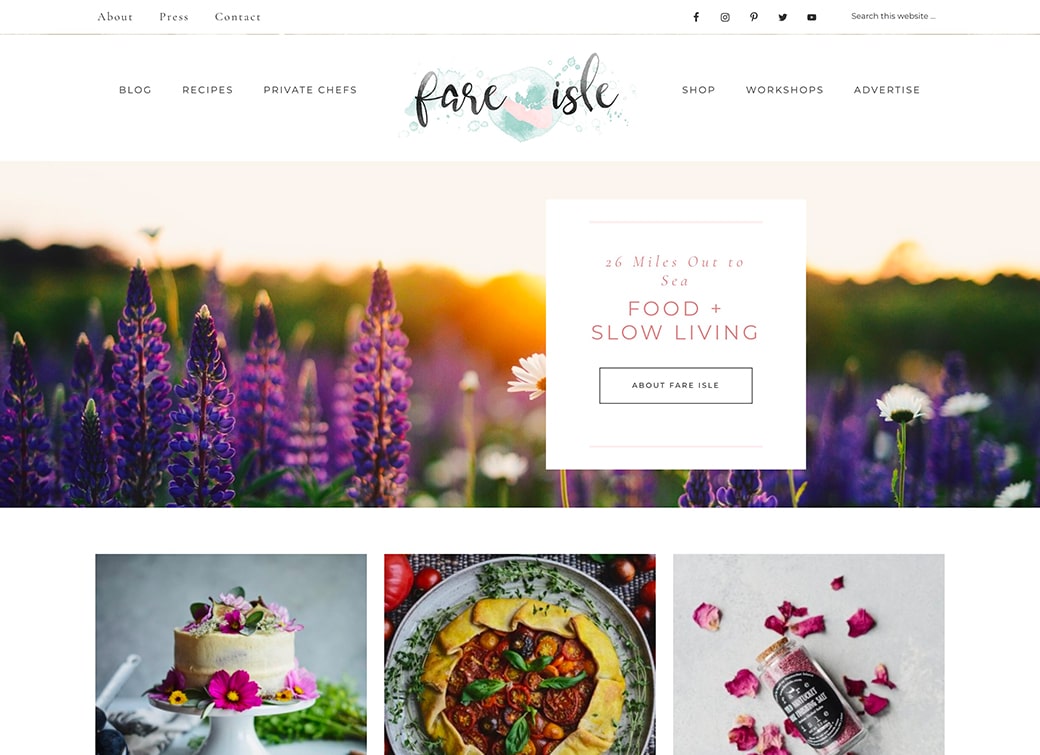
Task: Open the flower-topped cake thumbnail
Action: pyautogui.click(x=231, y=654)
